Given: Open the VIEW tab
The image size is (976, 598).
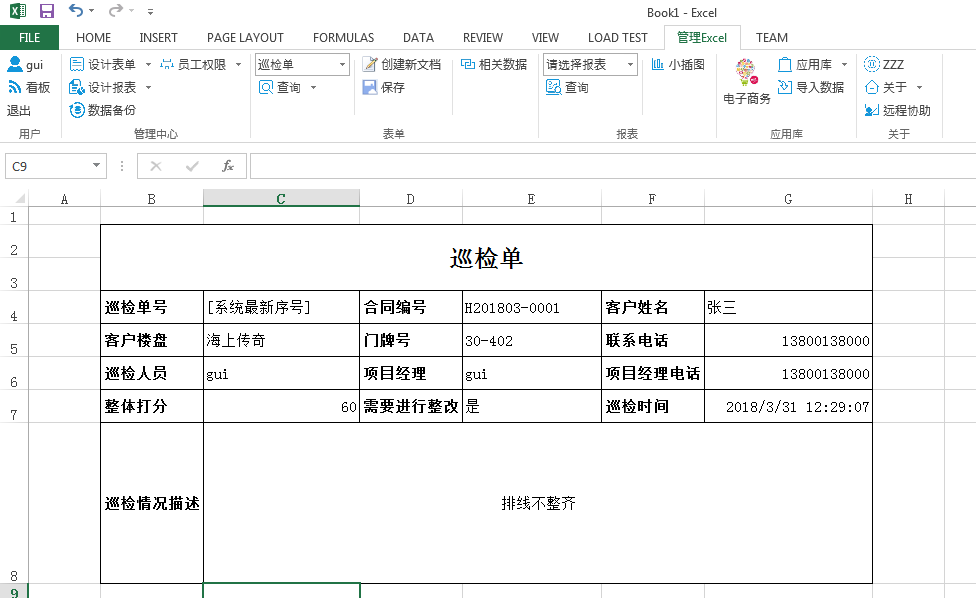Looking at the screenshot, I should tap(545, 37).
